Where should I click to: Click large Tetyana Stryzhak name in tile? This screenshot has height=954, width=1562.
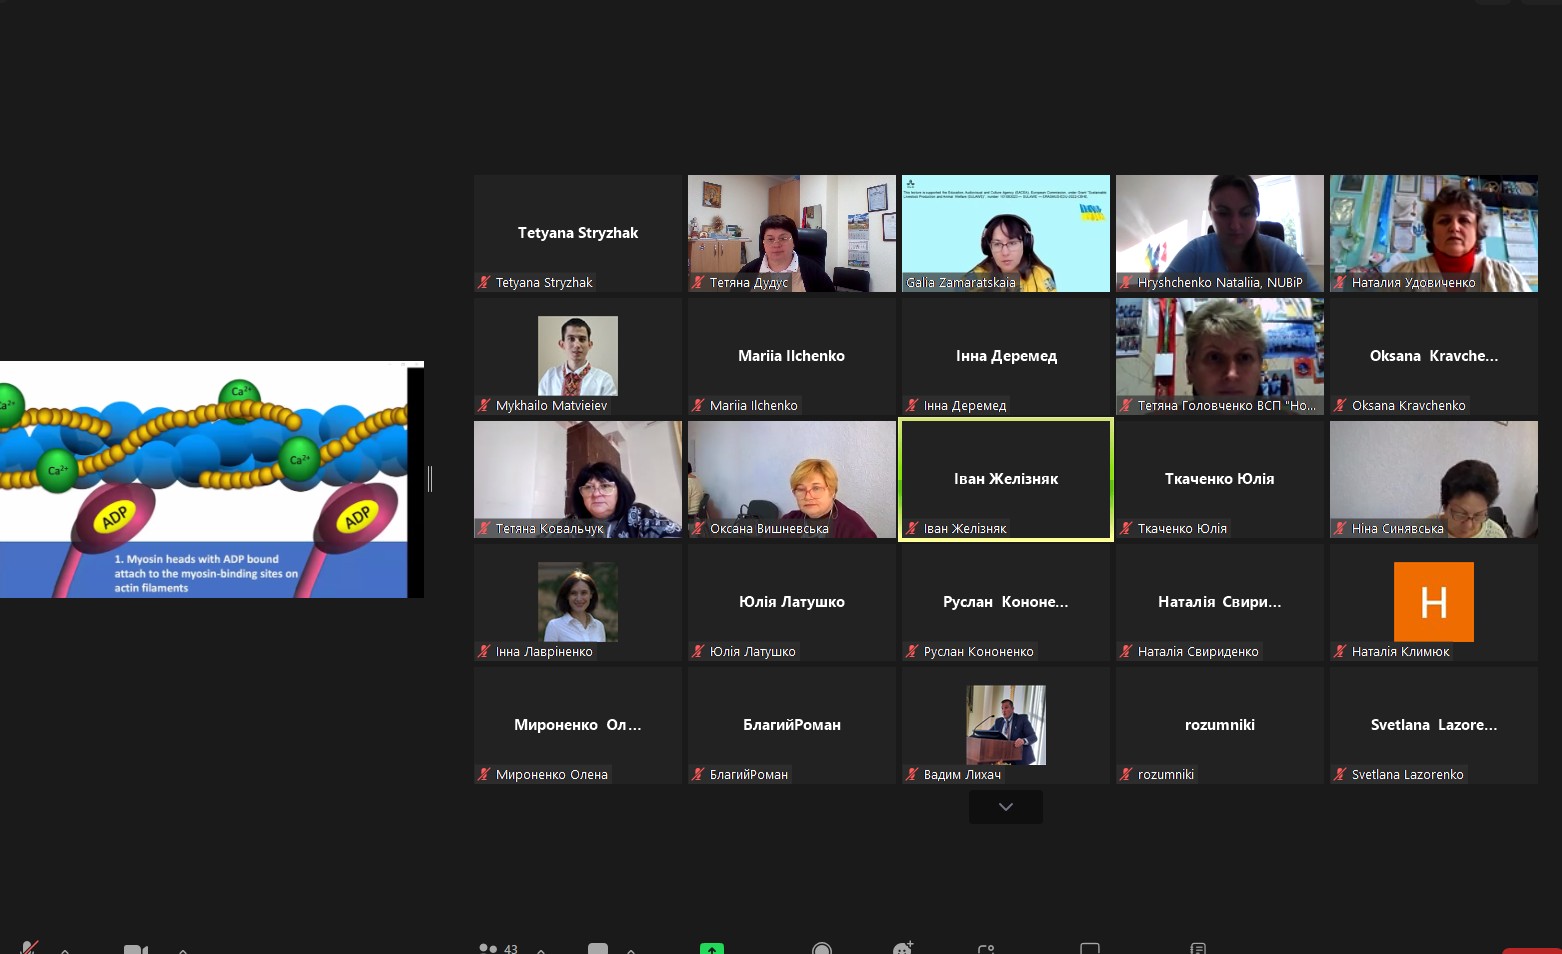click(x=578, y=233)
